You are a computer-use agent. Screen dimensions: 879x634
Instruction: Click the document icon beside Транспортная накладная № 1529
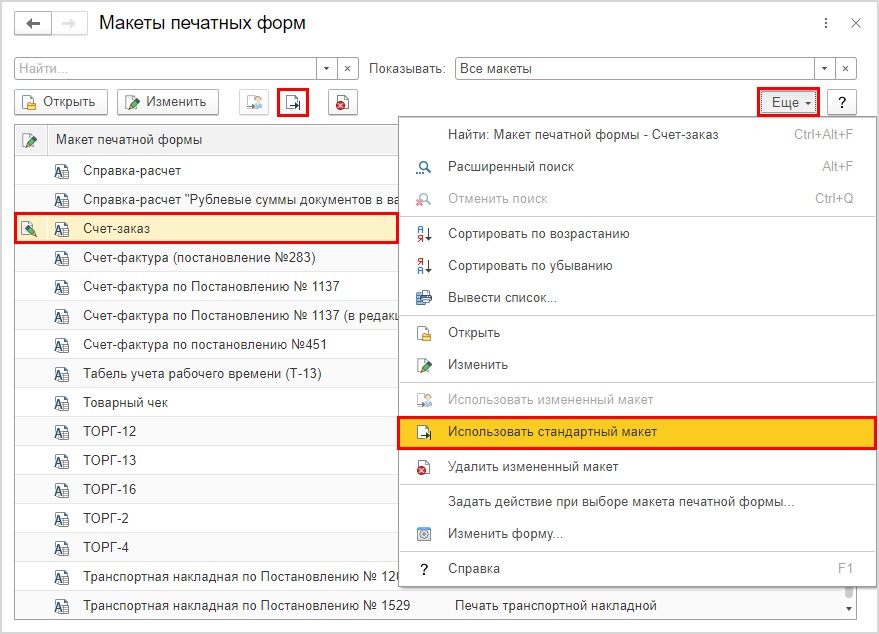point(62,606)
